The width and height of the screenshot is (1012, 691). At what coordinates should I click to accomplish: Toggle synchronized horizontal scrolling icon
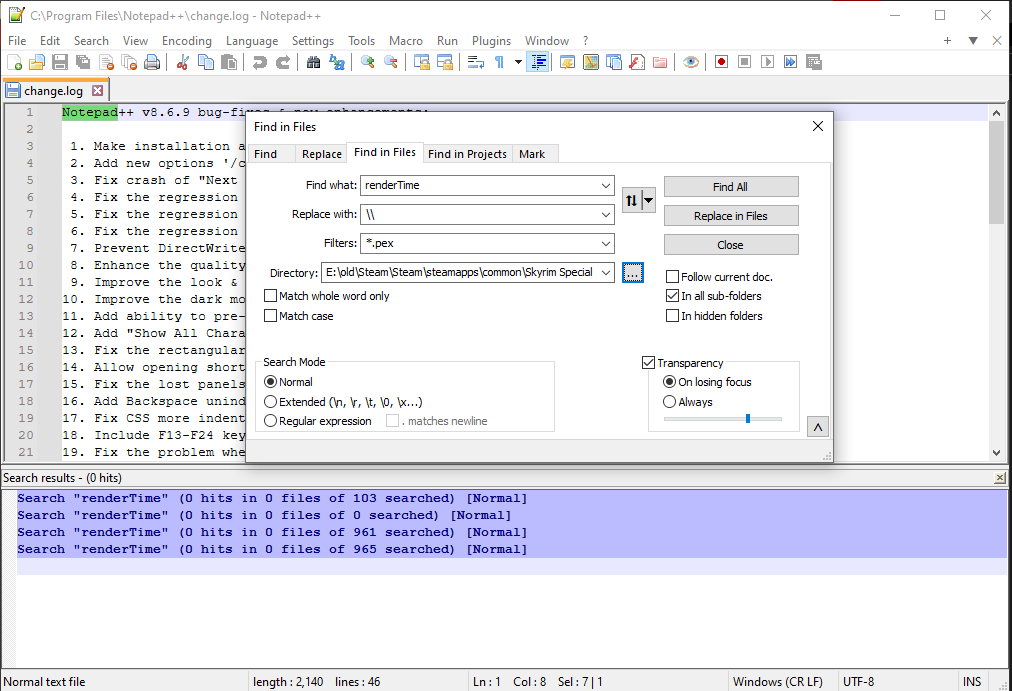point(445,62)
